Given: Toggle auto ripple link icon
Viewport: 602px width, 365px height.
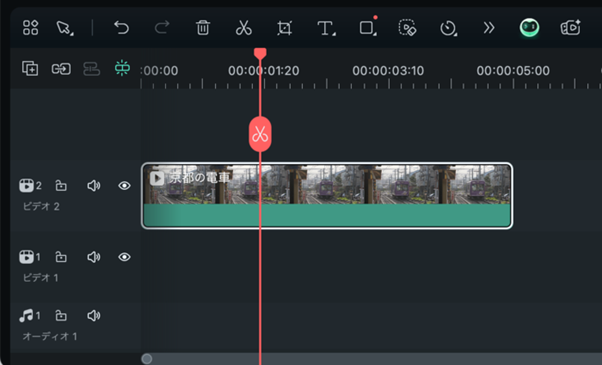Looking at the screenshot, I should point(61,69).
